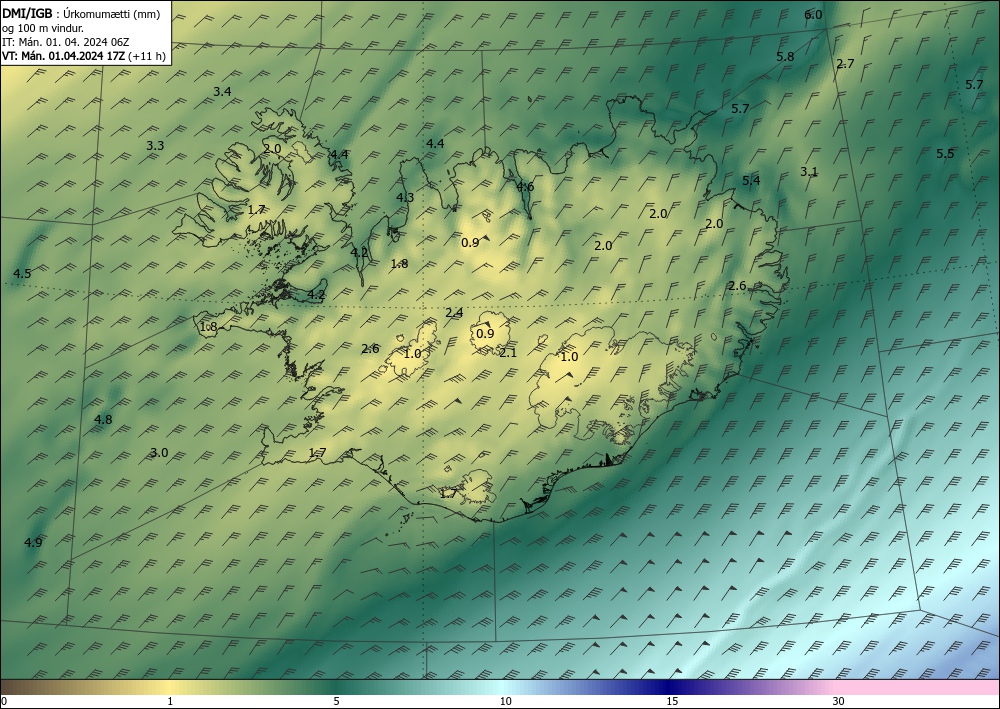
Task: Click the color bar tick label "15"
Action: tap(672, 702)
